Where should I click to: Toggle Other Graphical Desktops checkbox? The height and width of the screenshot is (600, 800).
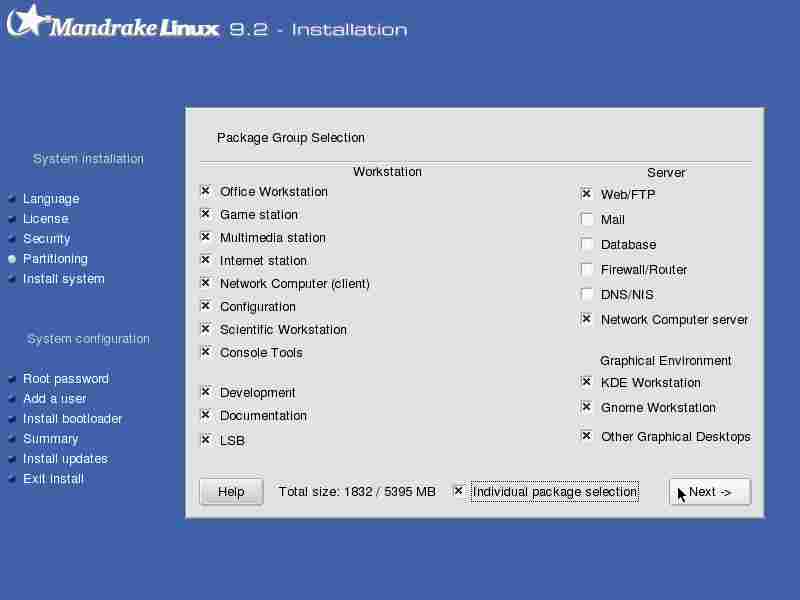coord(587,436)
